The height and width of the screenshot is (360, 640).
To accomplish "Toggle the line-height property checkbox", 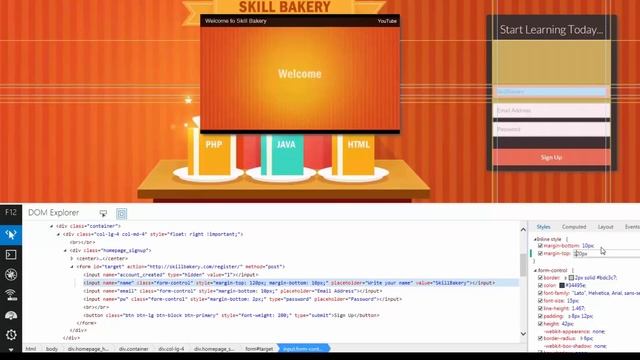I will [x=540, y=308].
